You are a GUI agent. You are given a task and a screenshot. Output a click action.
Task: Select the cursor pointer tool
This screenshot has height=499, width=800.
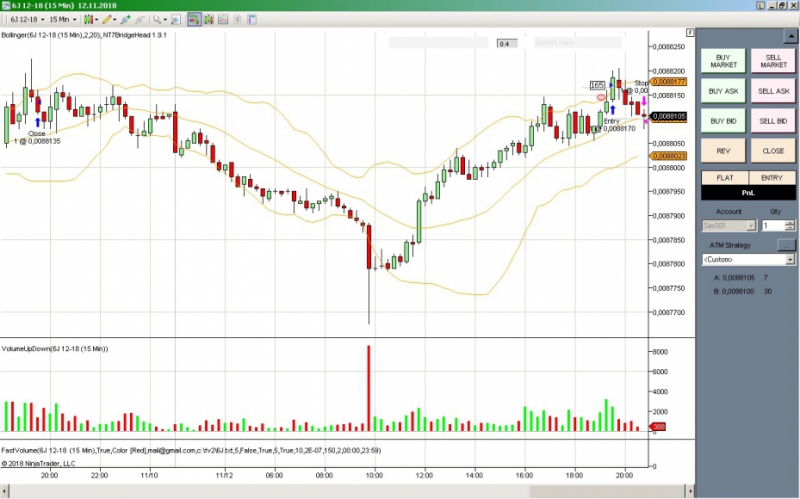click(157, 19)
